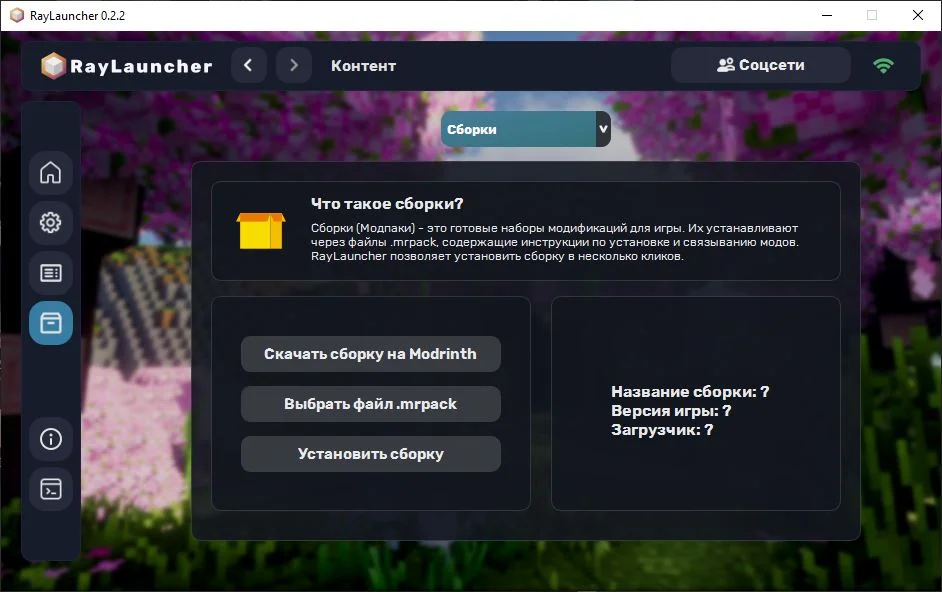Click Установить сборку button
942x592 pixels.
(371, 454)
